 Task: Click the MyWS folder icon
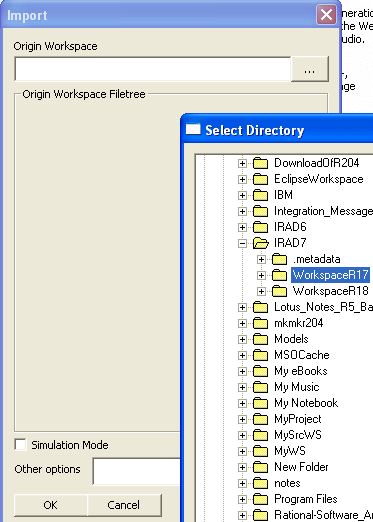click(260, 451)
